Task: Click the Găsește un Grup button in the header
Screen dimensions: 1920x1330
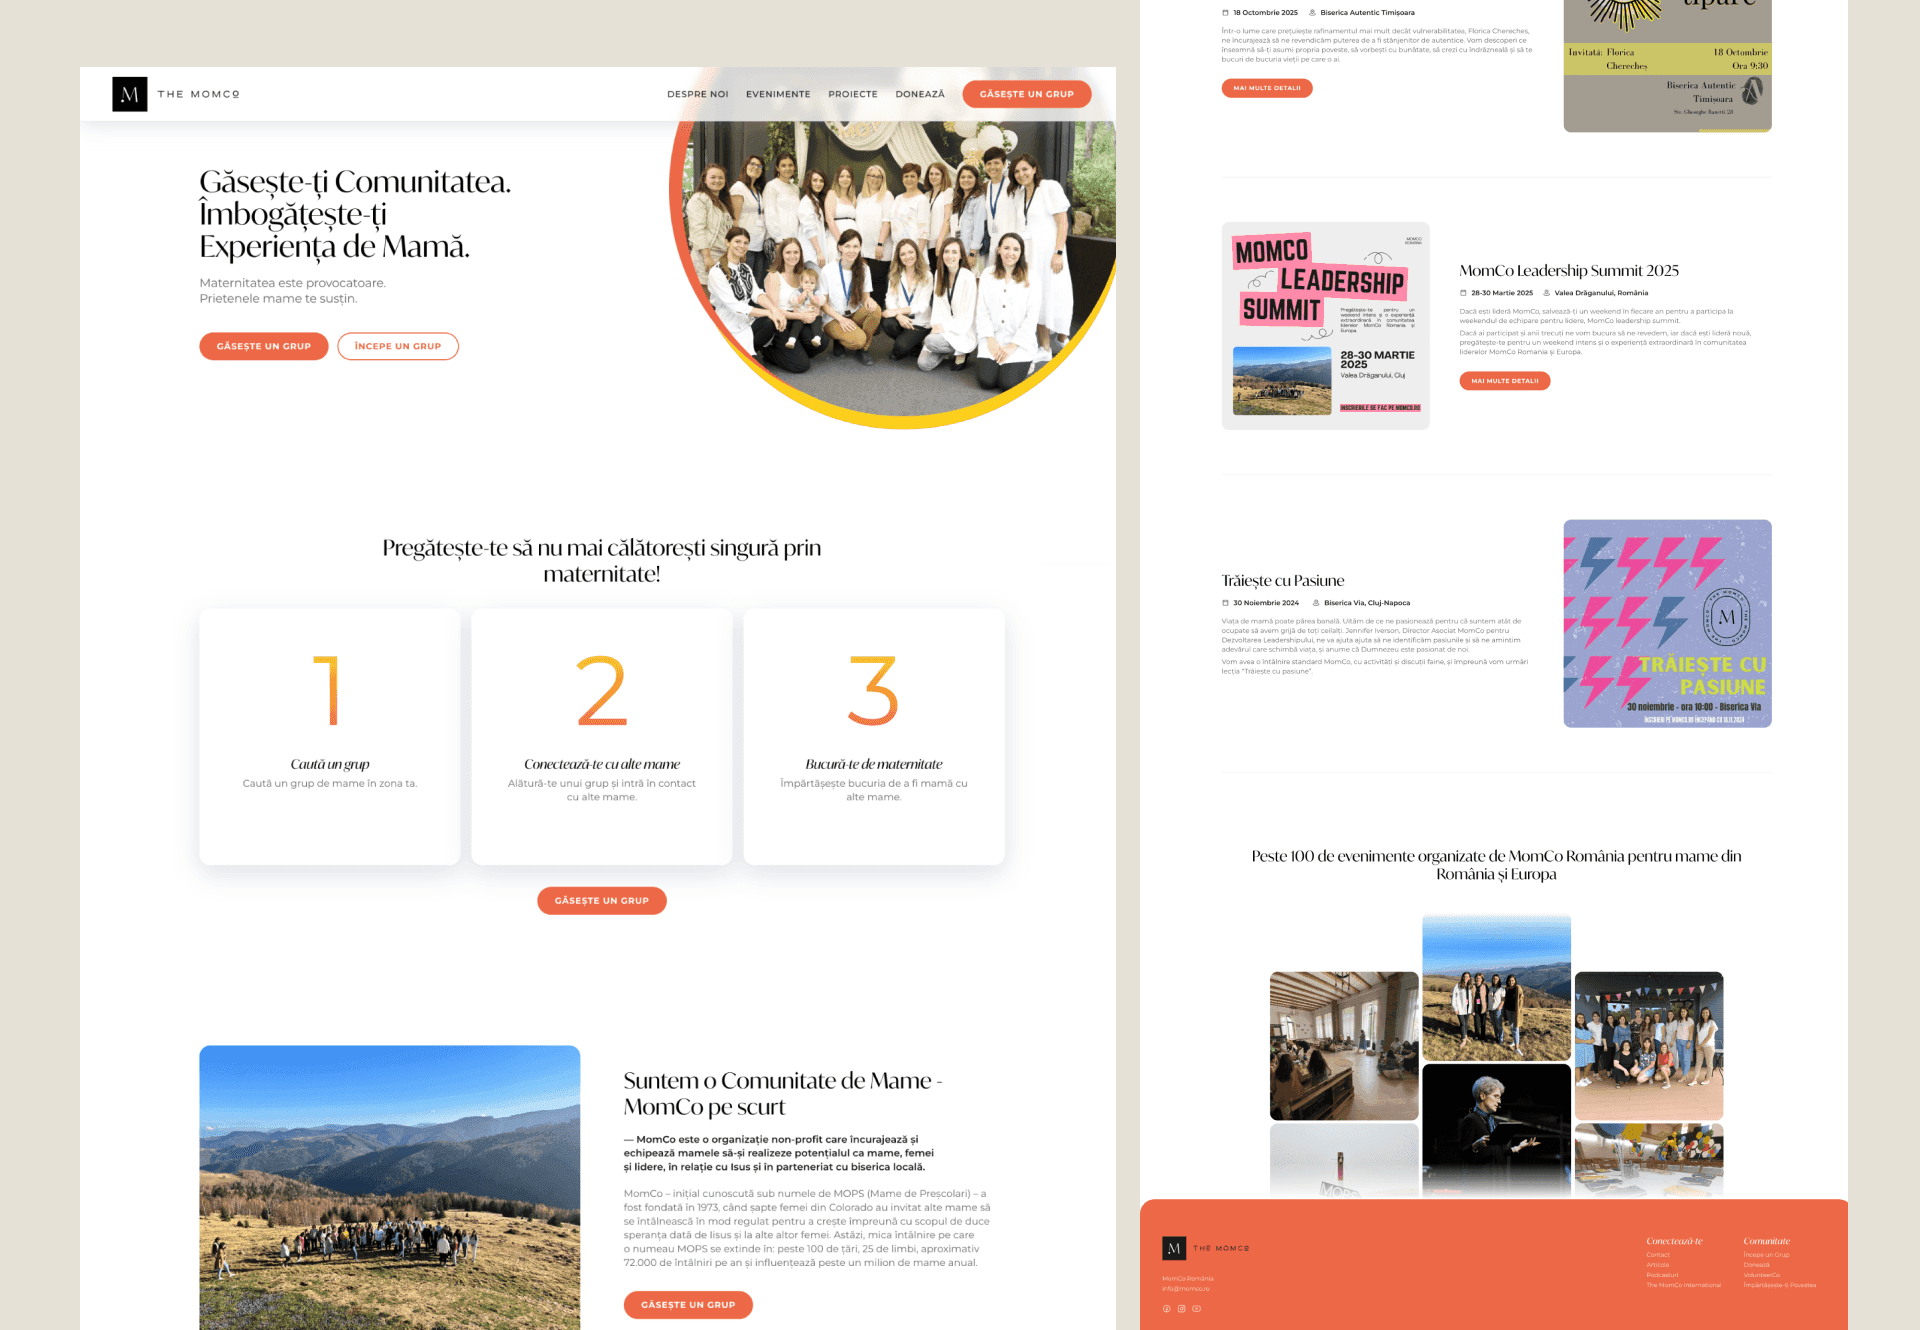Action: pyautogui.click(x=1027, y=94)
